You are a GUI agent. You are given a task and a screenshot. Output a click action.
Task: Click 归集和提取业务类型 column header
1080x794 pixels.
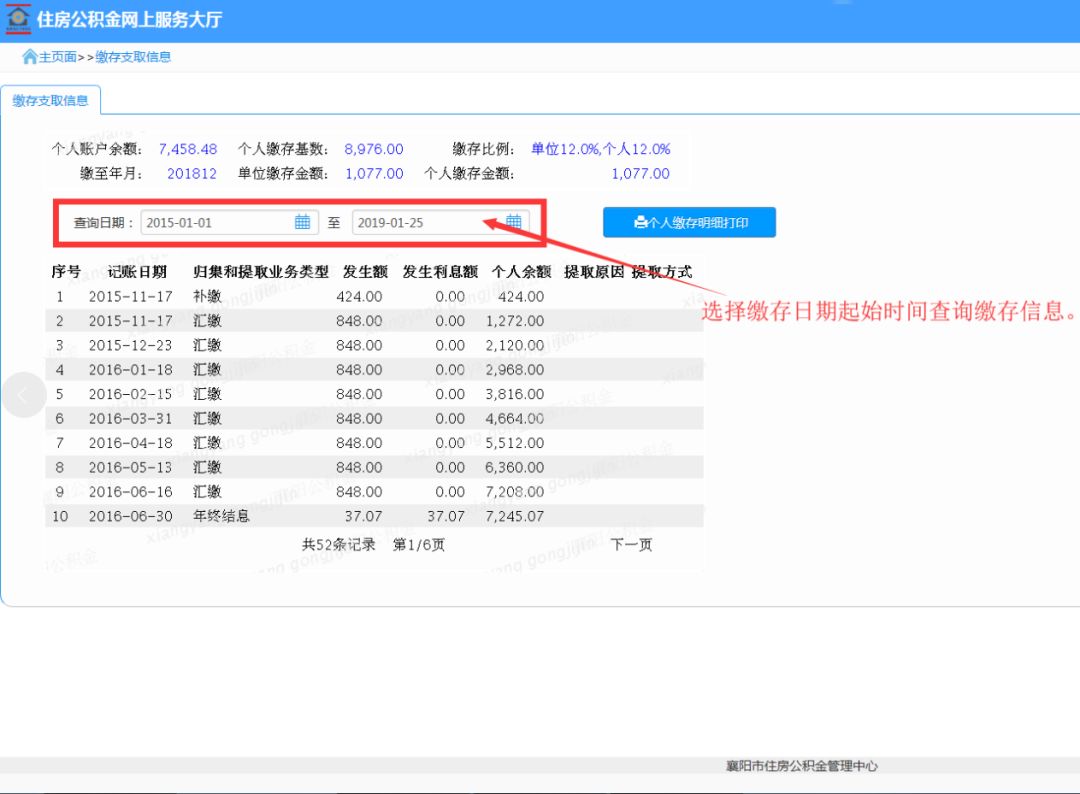tap(261, 271)
